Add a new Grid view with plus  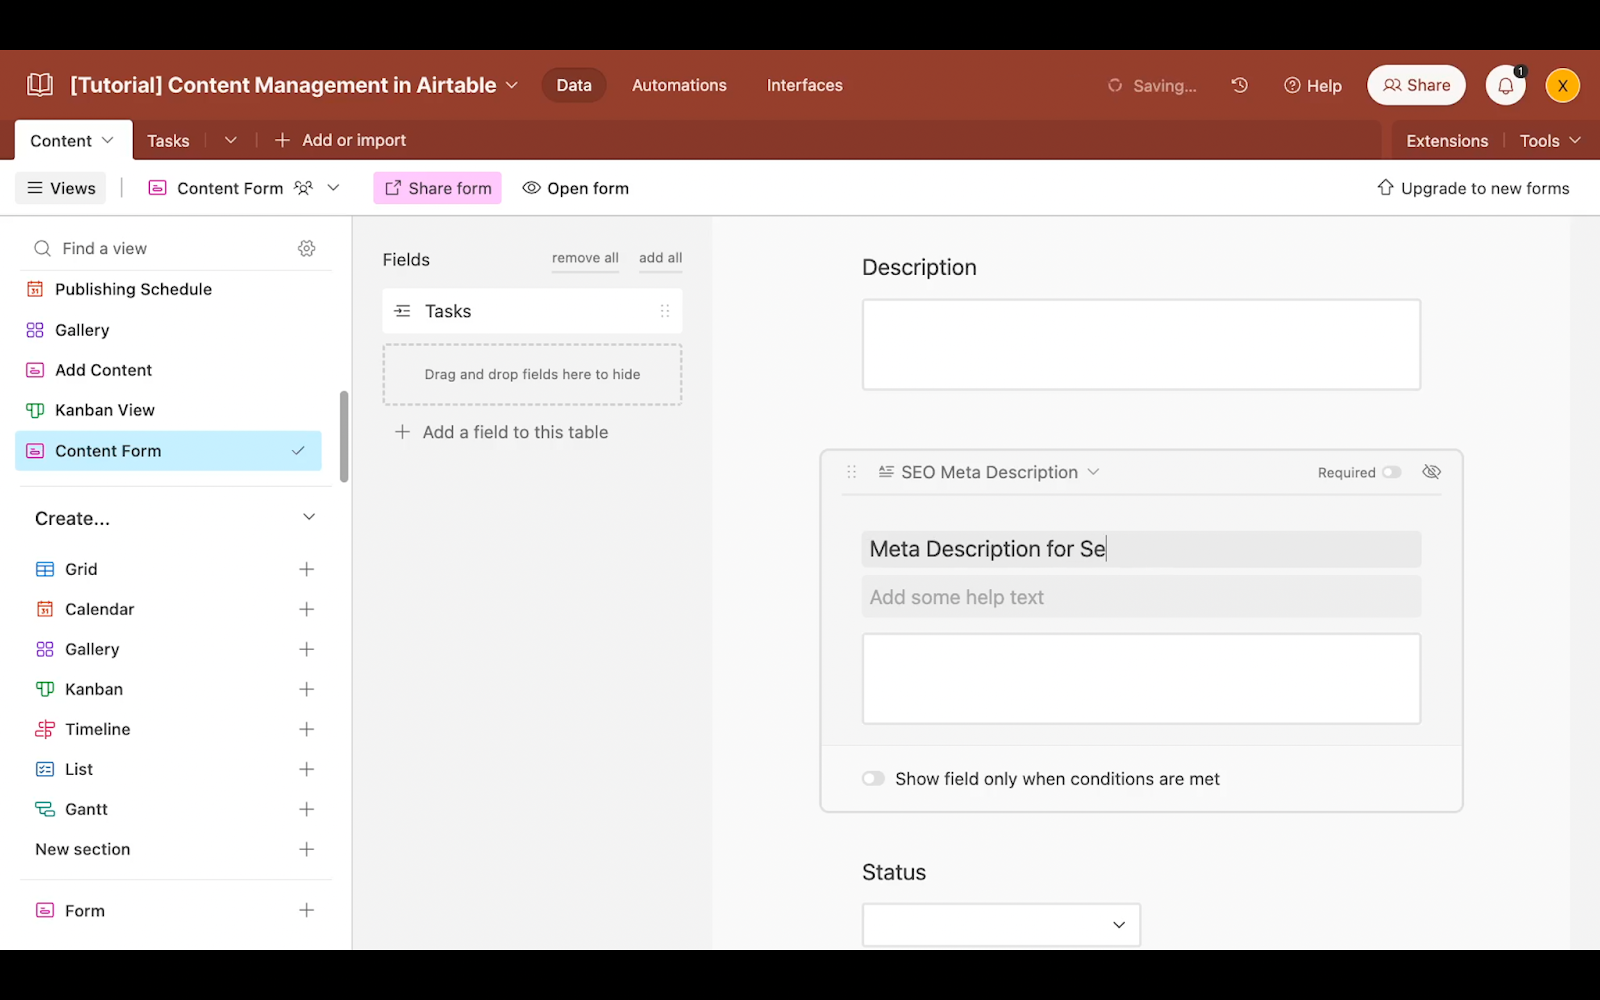[x=307, y=569]
